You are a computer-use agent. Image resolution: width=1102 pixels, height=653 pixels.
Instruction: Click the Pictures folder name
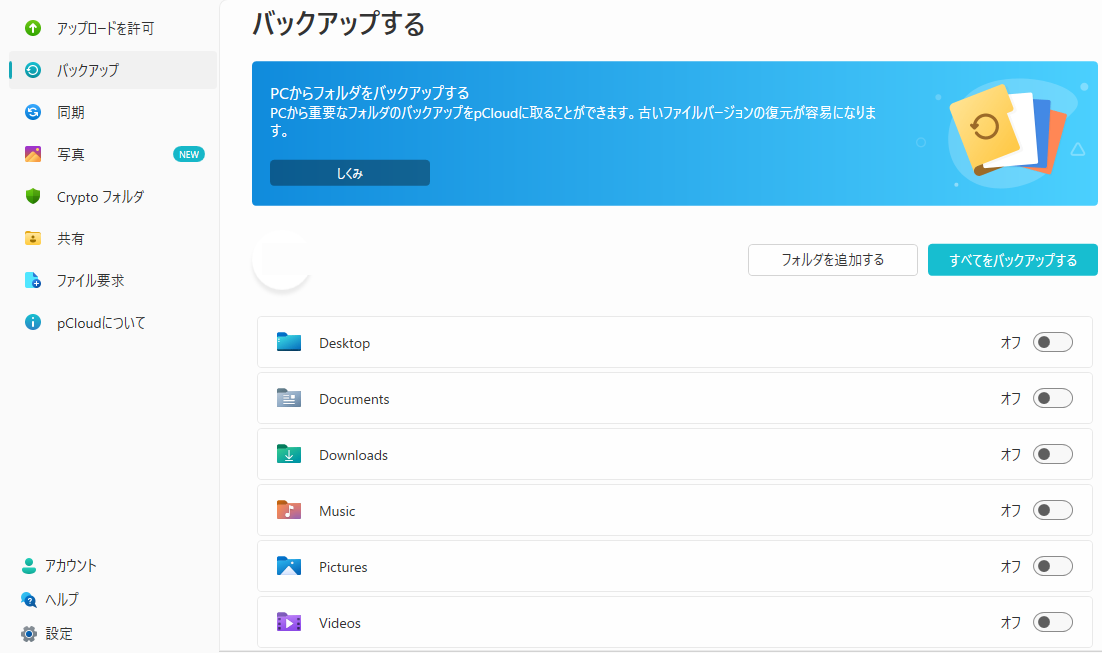point(343,567)
